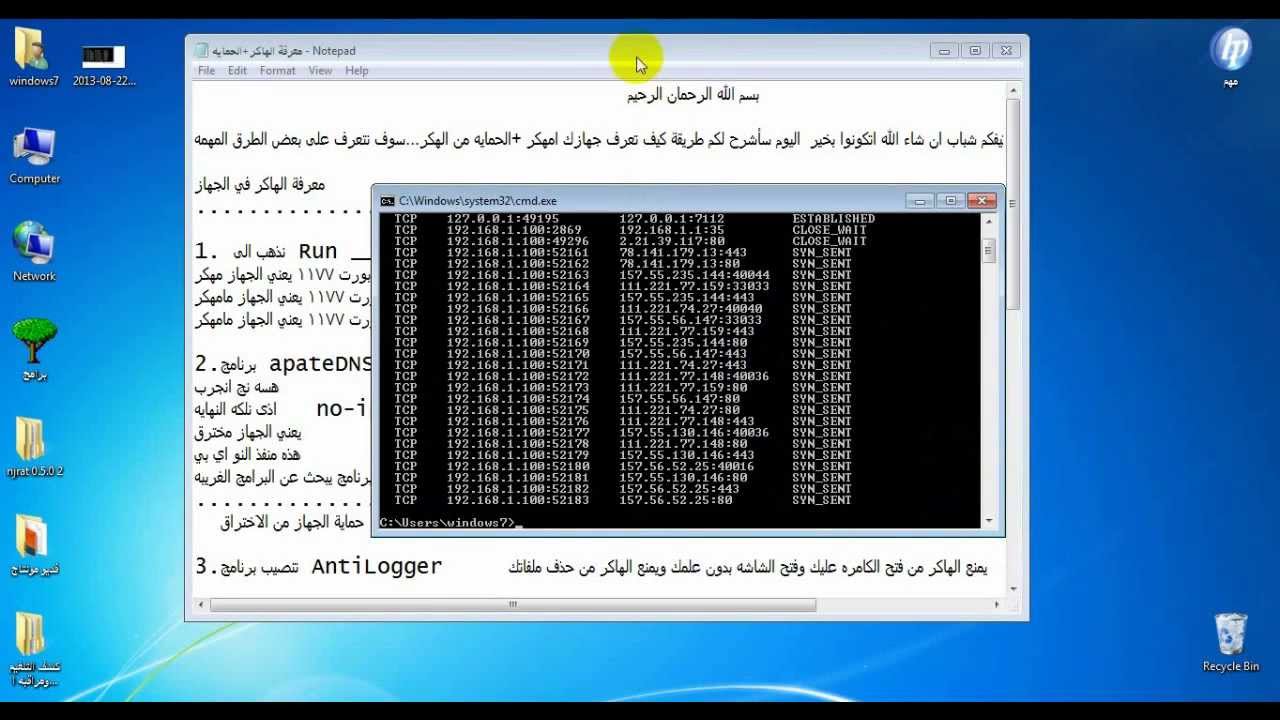The width and height of the screenshot is (1280, 720).
Task: Click Notepad horizontal scrollbar left arrow
Action: click(203, 604)
